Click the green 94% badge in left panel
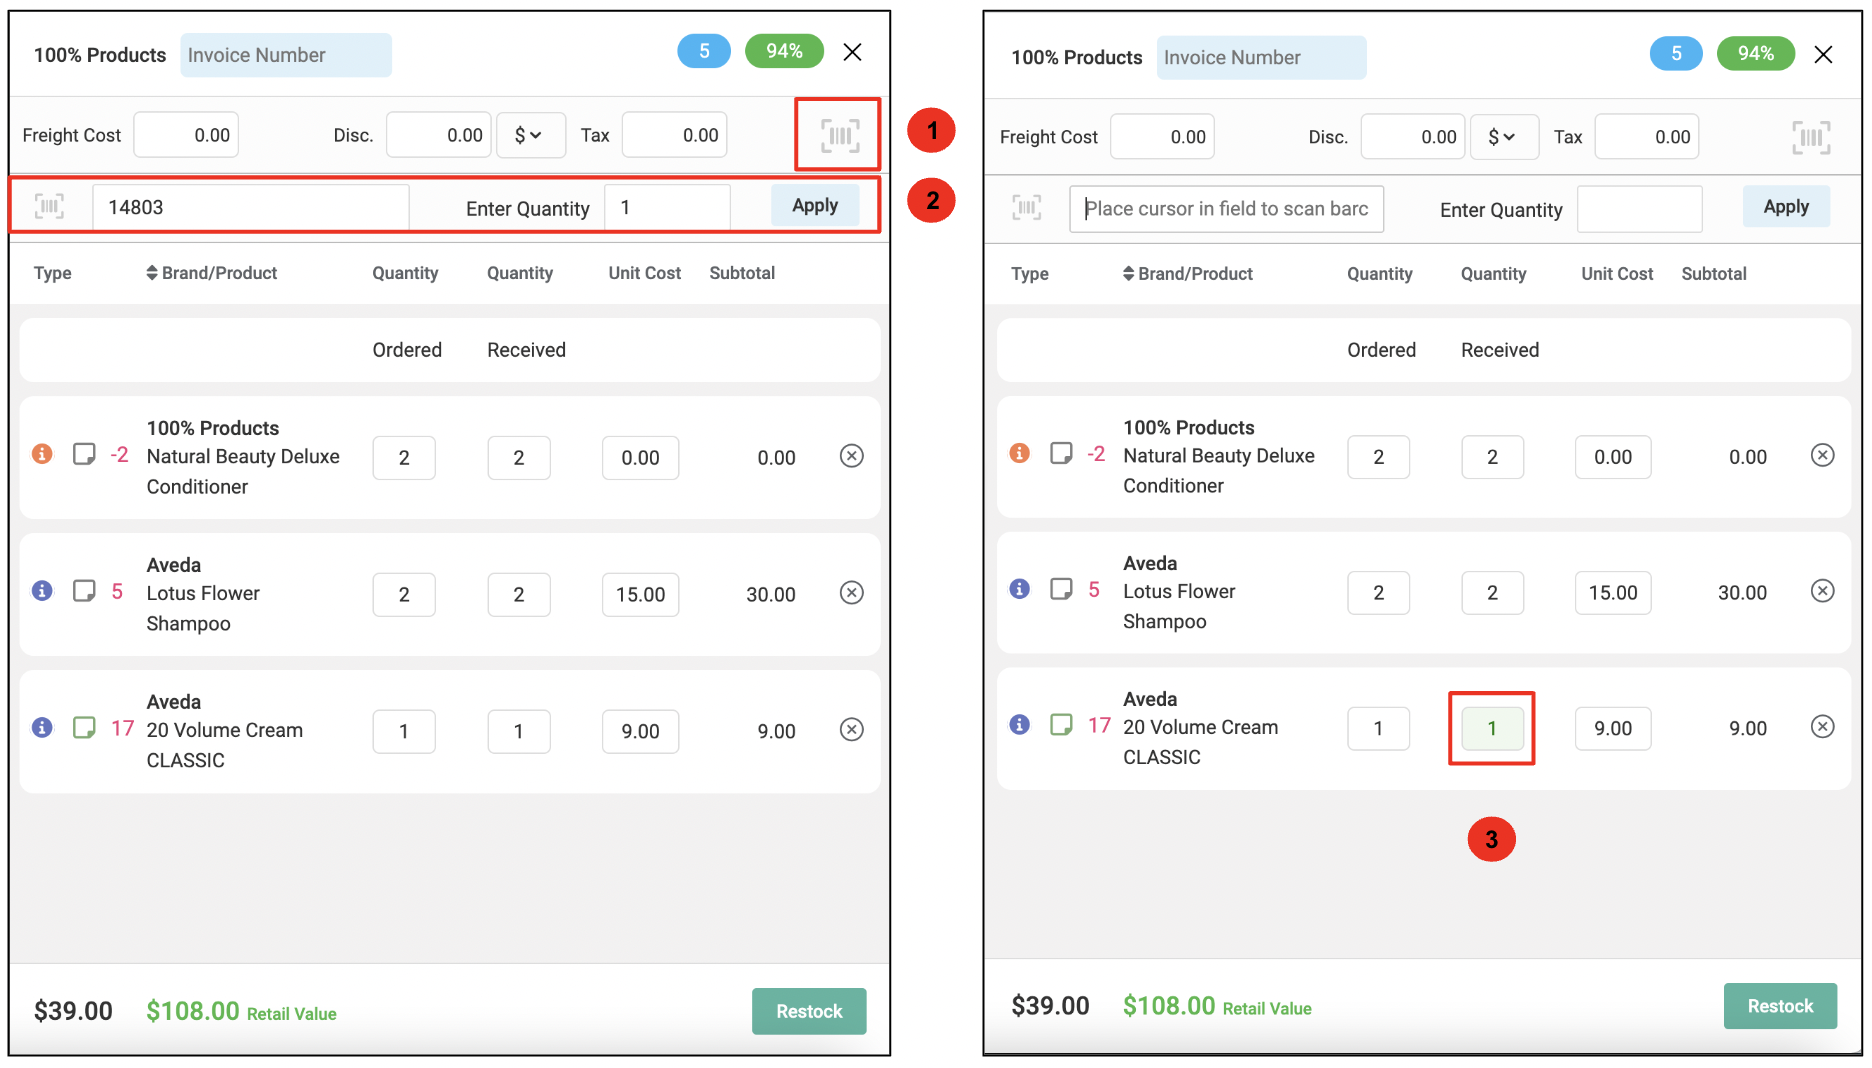The image size is (1872, 1068). [784, 51]
